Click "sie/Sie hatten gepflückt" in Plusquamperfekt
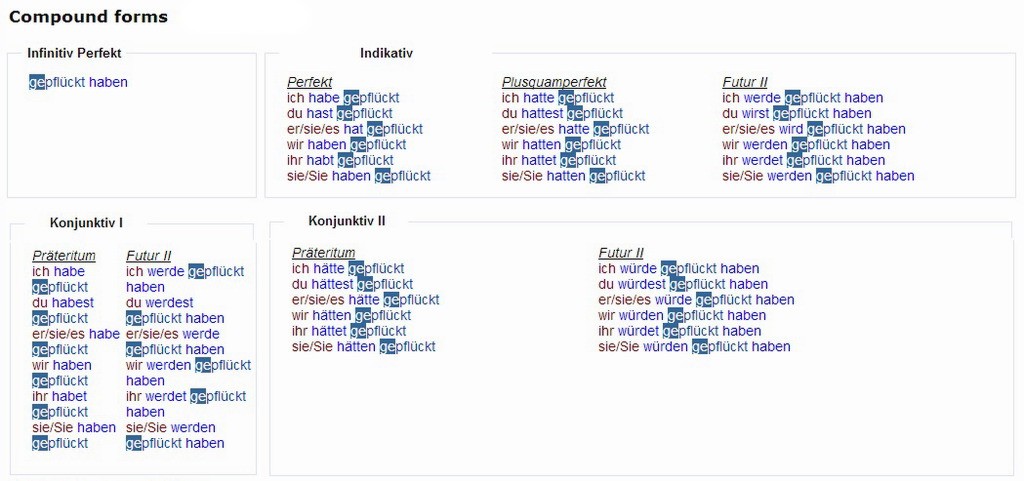 pos(573,176)
